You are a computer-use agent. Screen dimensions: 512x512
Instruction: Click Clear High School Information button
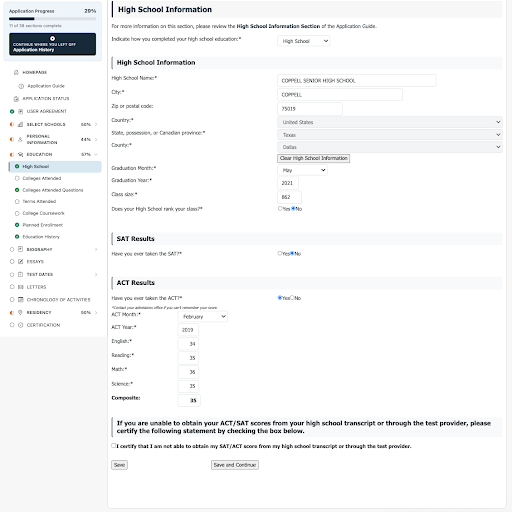click(313, 158)
